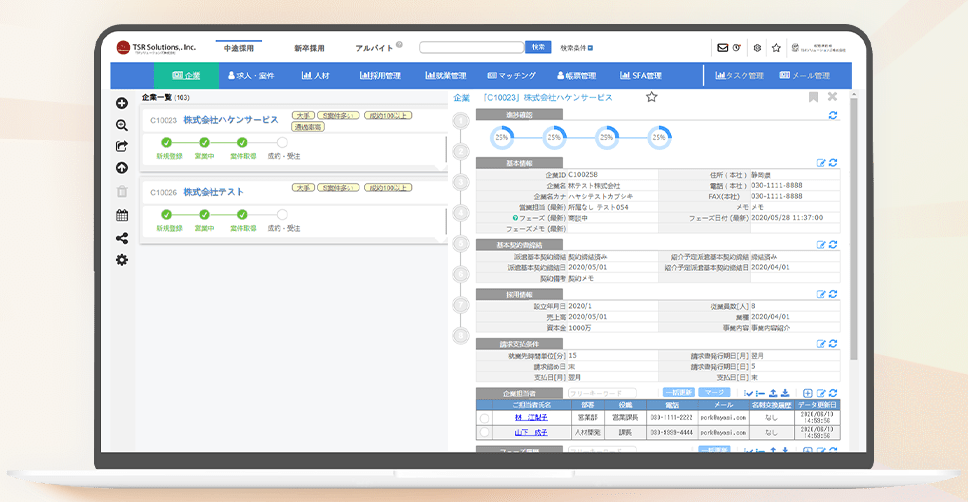The width and height of the screenshot is (968, 502).
Task: Select the radio button for 山下 成子
Action: point(485,432)
